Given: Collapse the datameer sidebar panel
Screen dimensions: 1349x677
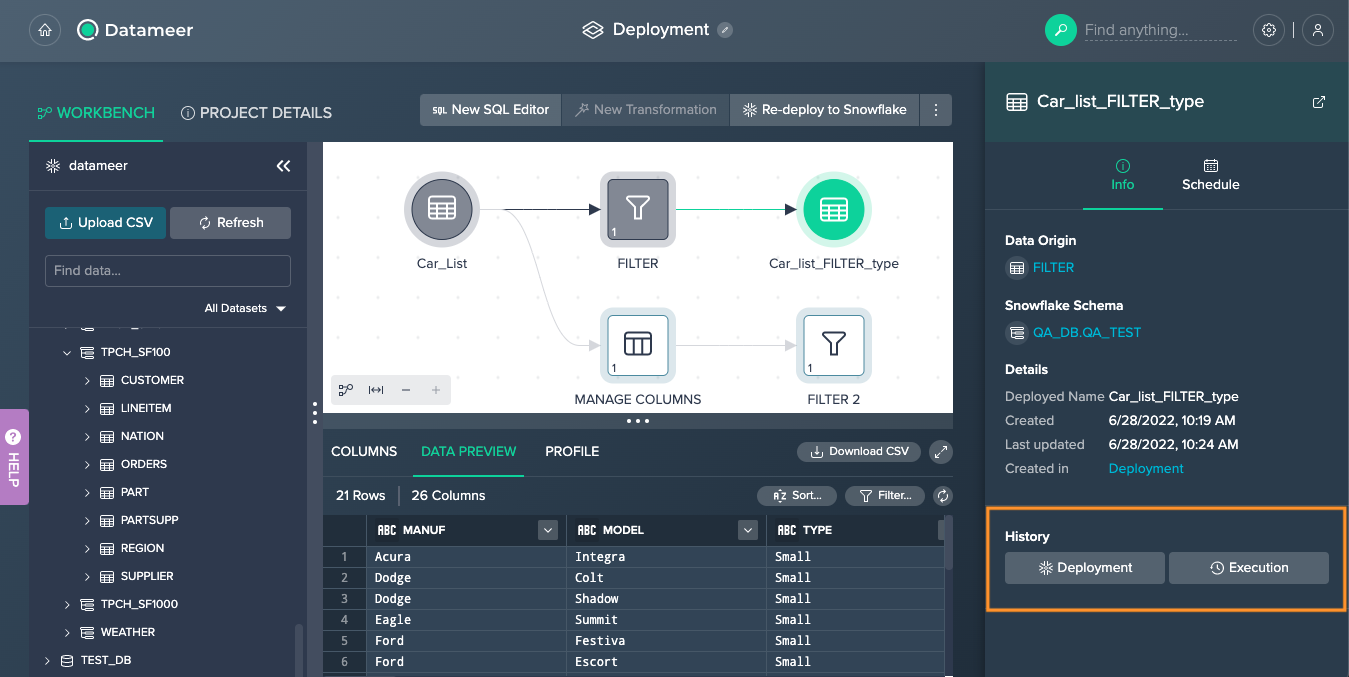Looking at the screenshot, I should (x=283, y=165).
